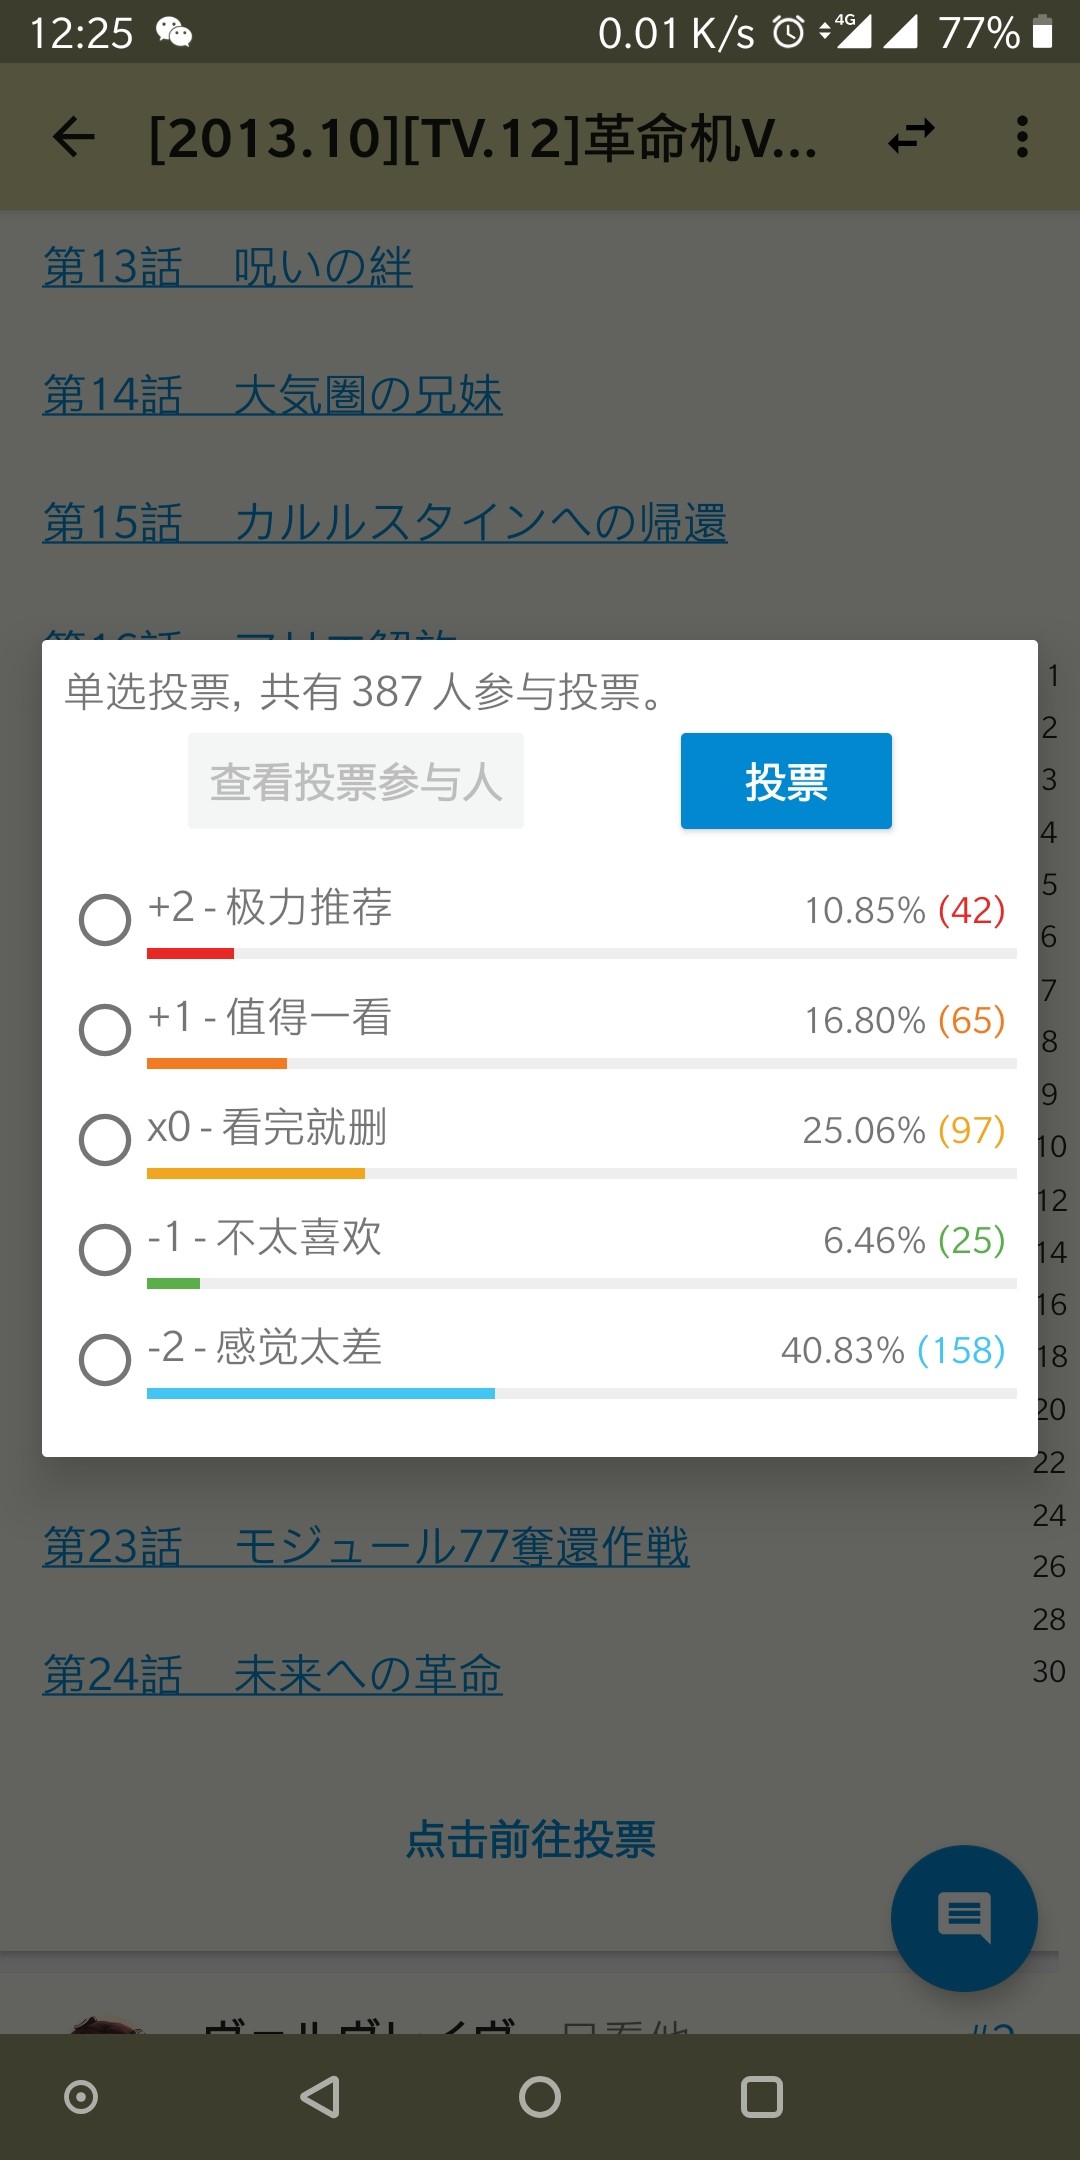
Task: Tap the 点击前往投票 link
Action: point(531,1839)
